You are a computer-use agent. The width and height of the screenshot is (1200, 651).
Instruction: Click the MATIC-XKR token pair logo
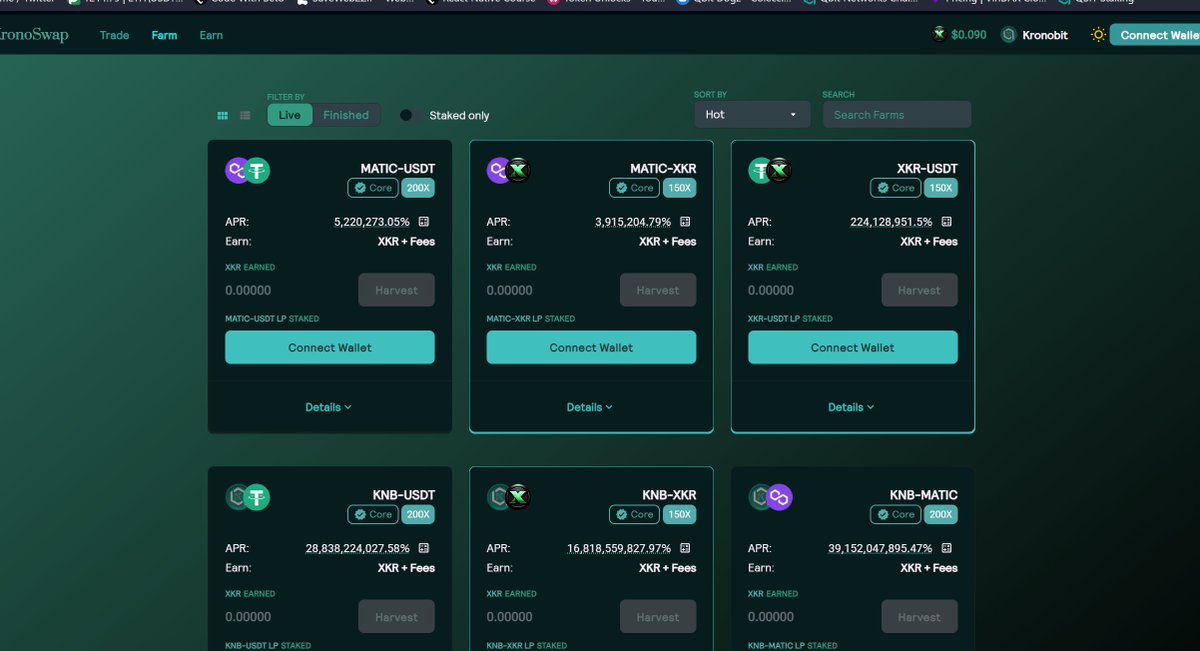click(x=509, y=171)
